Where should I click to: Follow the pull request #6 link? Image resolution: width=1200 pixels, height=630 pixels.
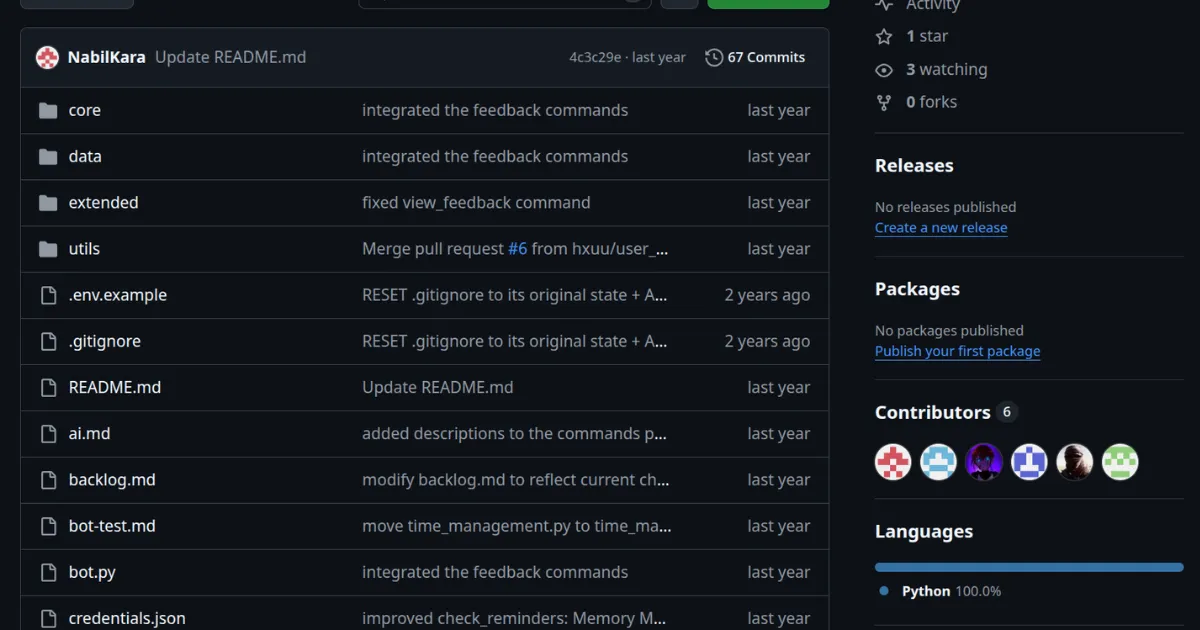click(517, 249)
